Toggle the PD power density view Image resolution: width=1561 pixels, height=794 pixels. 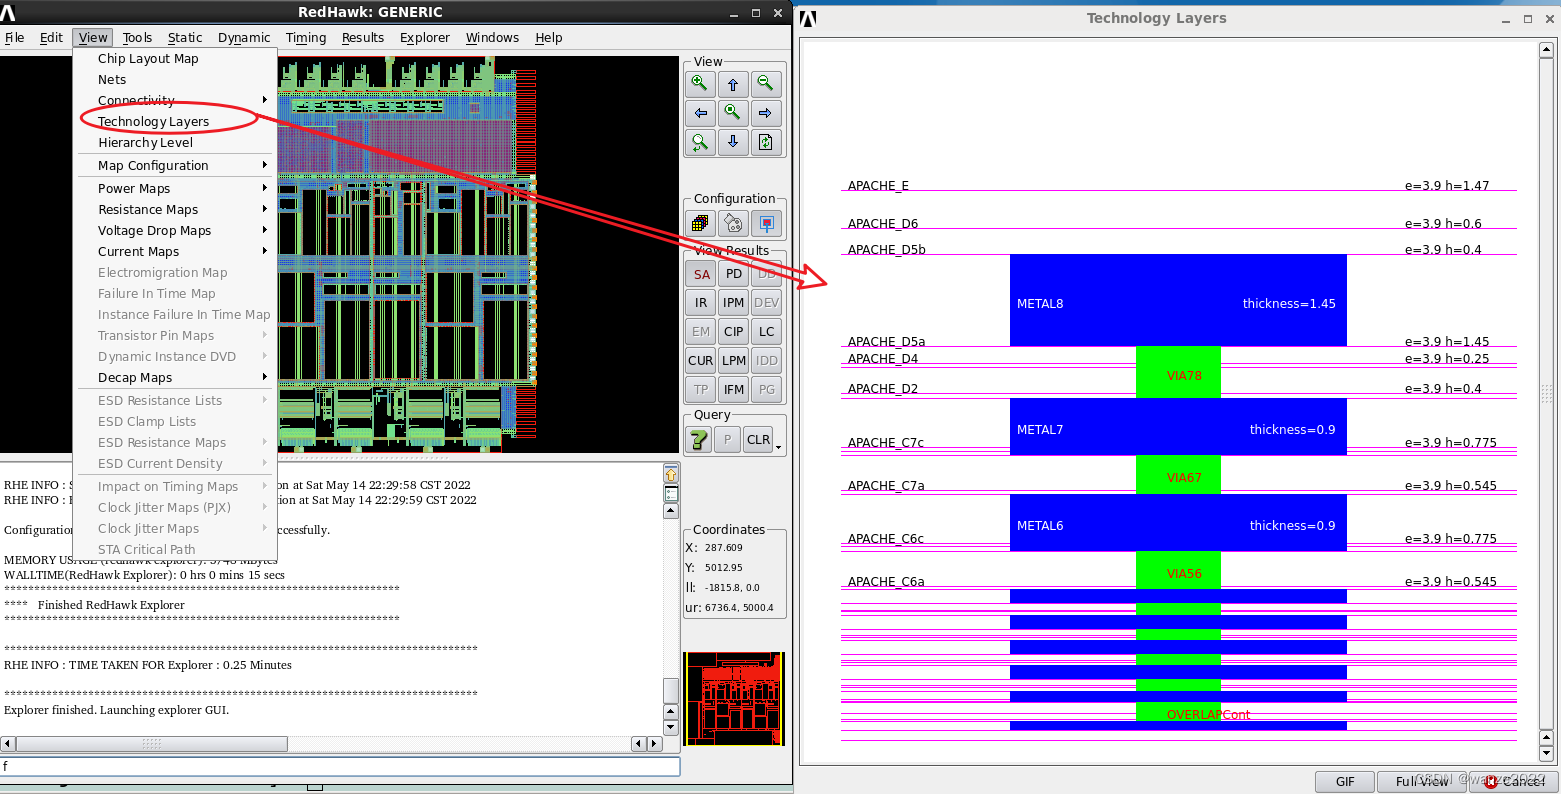734,274
